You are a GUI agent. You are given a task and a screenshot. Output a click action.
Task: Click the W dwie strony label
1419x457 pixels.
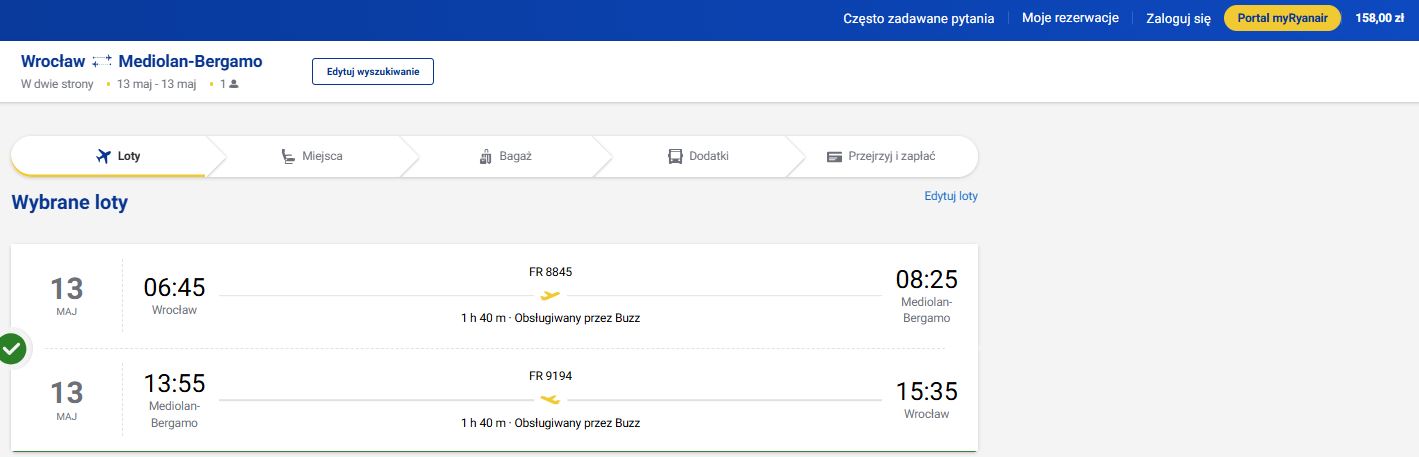tap(57, 84)
